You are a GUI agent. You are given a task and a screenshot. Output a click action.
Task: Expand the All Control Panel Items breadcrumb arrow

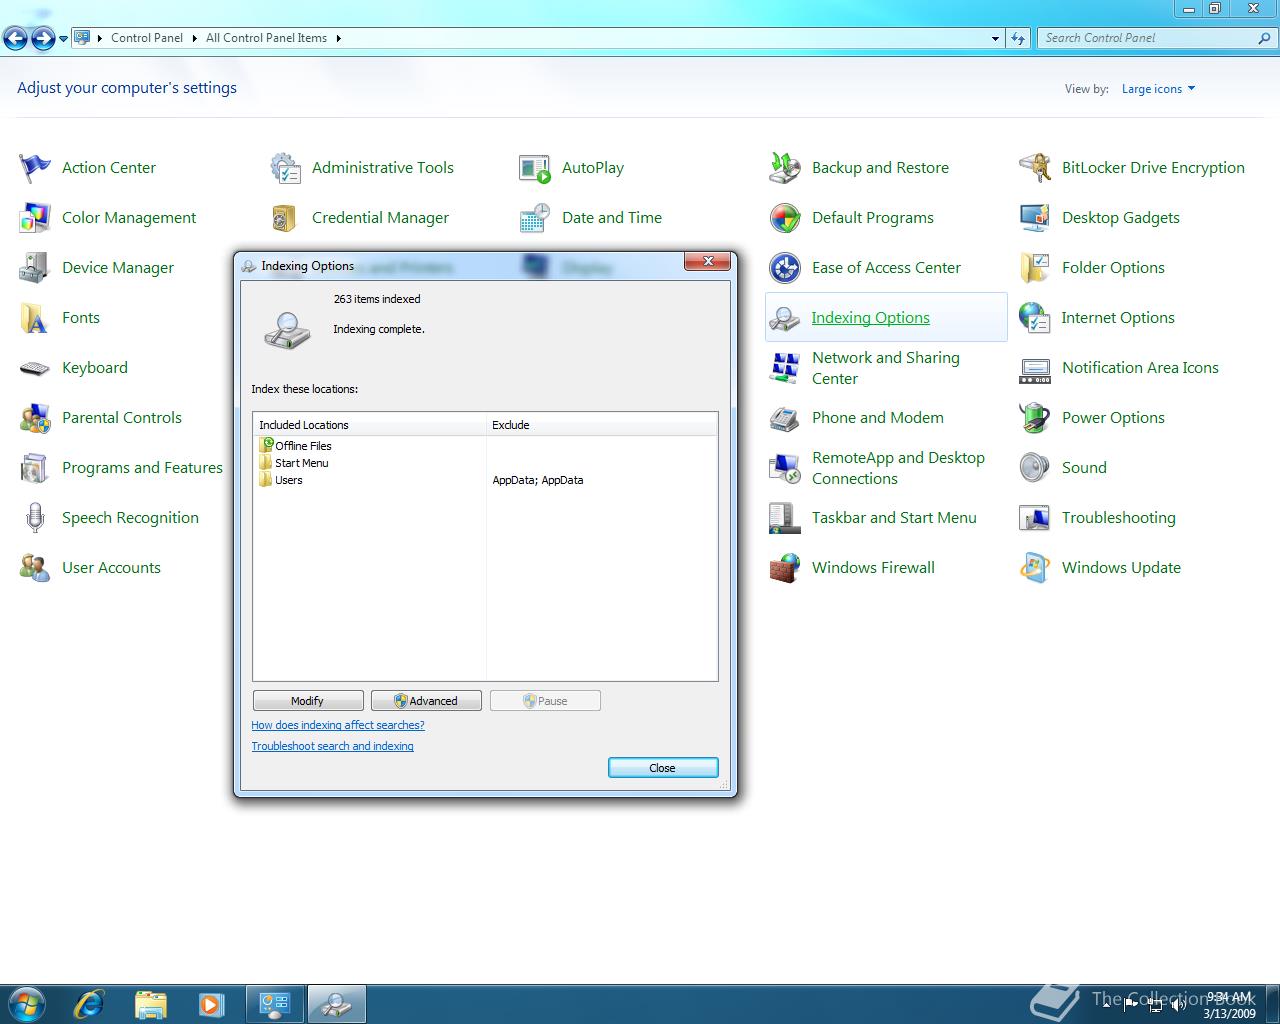tap(338, 38)
